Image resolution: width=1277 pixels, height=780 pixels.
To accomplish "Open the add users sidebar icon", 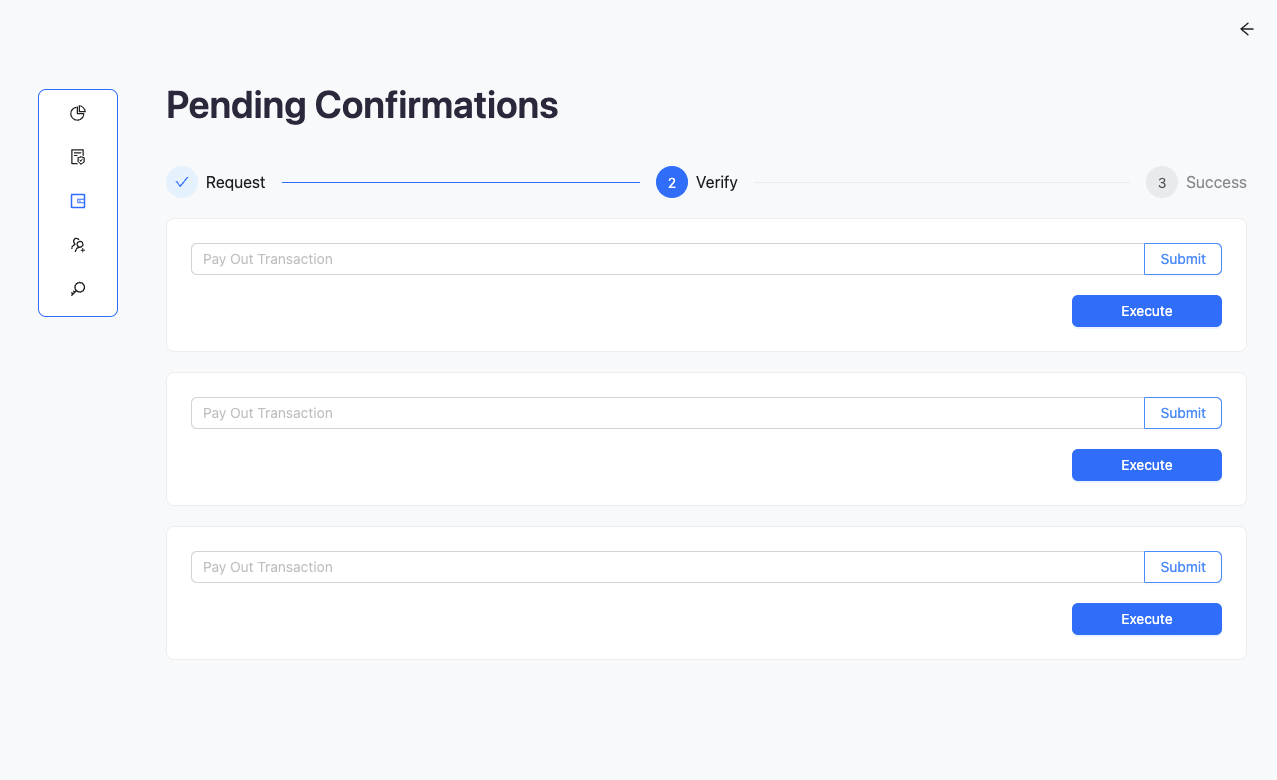I will 78,245.
